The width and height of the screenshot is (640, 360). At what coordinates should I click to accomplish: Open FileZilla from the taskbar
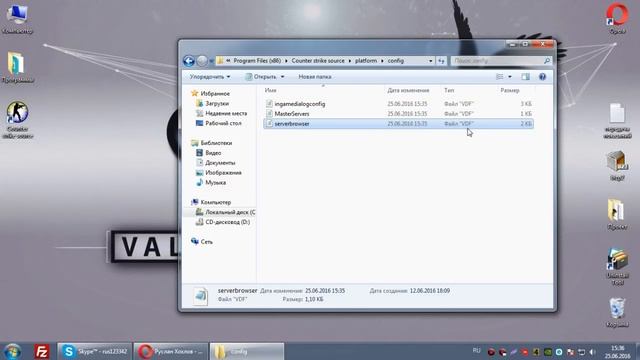click(x=42, y=351)
